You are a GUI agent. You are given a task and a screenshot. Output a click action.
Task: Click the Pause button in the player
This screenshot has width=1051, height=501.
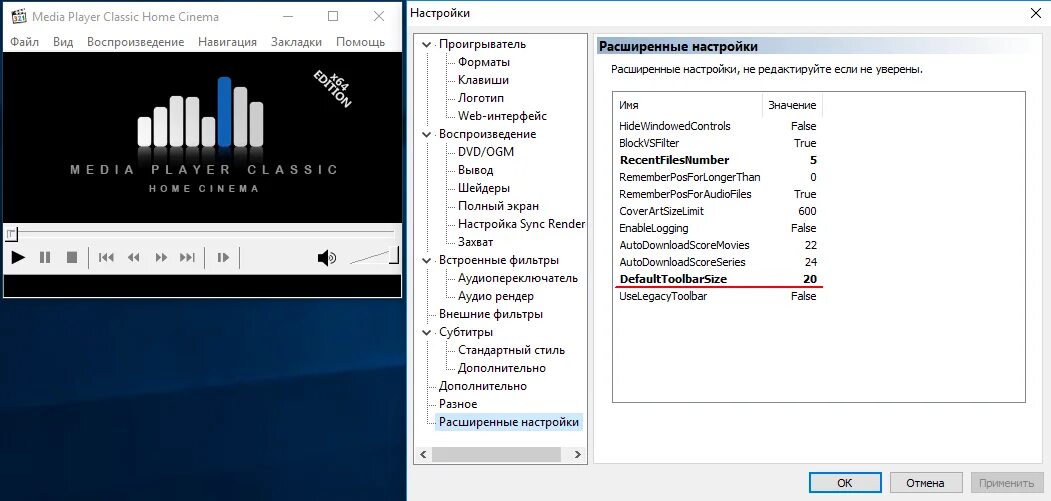[x=45, y=257]
